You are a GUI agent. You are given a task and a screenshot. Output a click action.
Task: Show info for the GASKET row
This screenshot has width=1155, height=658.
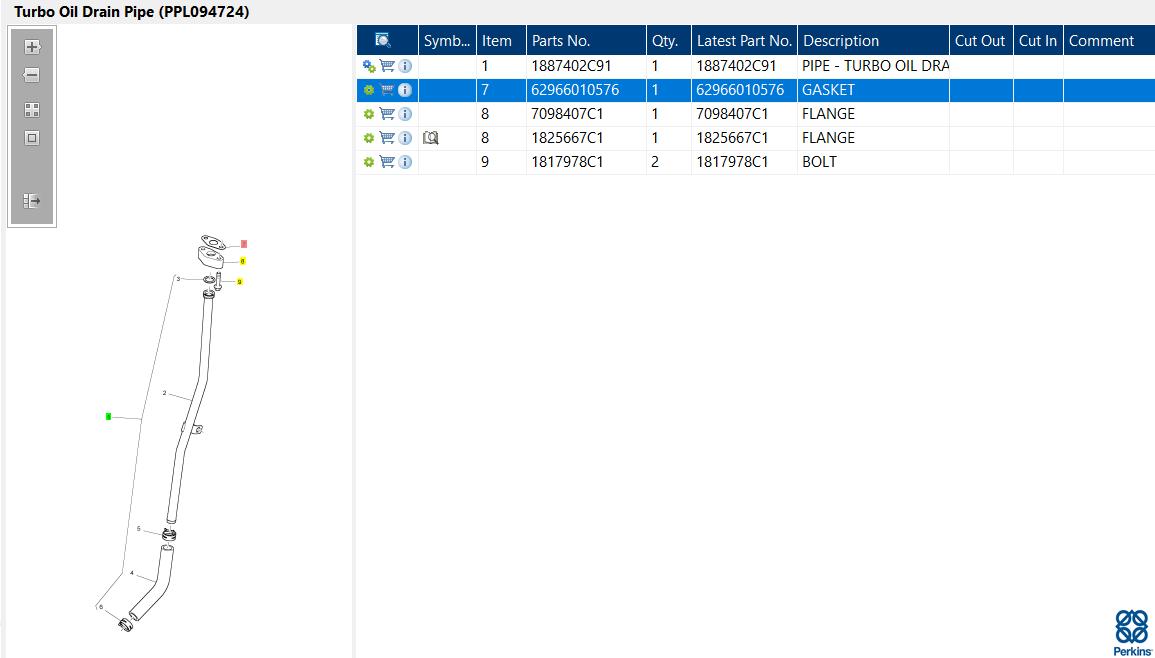[x=405, y=91]
